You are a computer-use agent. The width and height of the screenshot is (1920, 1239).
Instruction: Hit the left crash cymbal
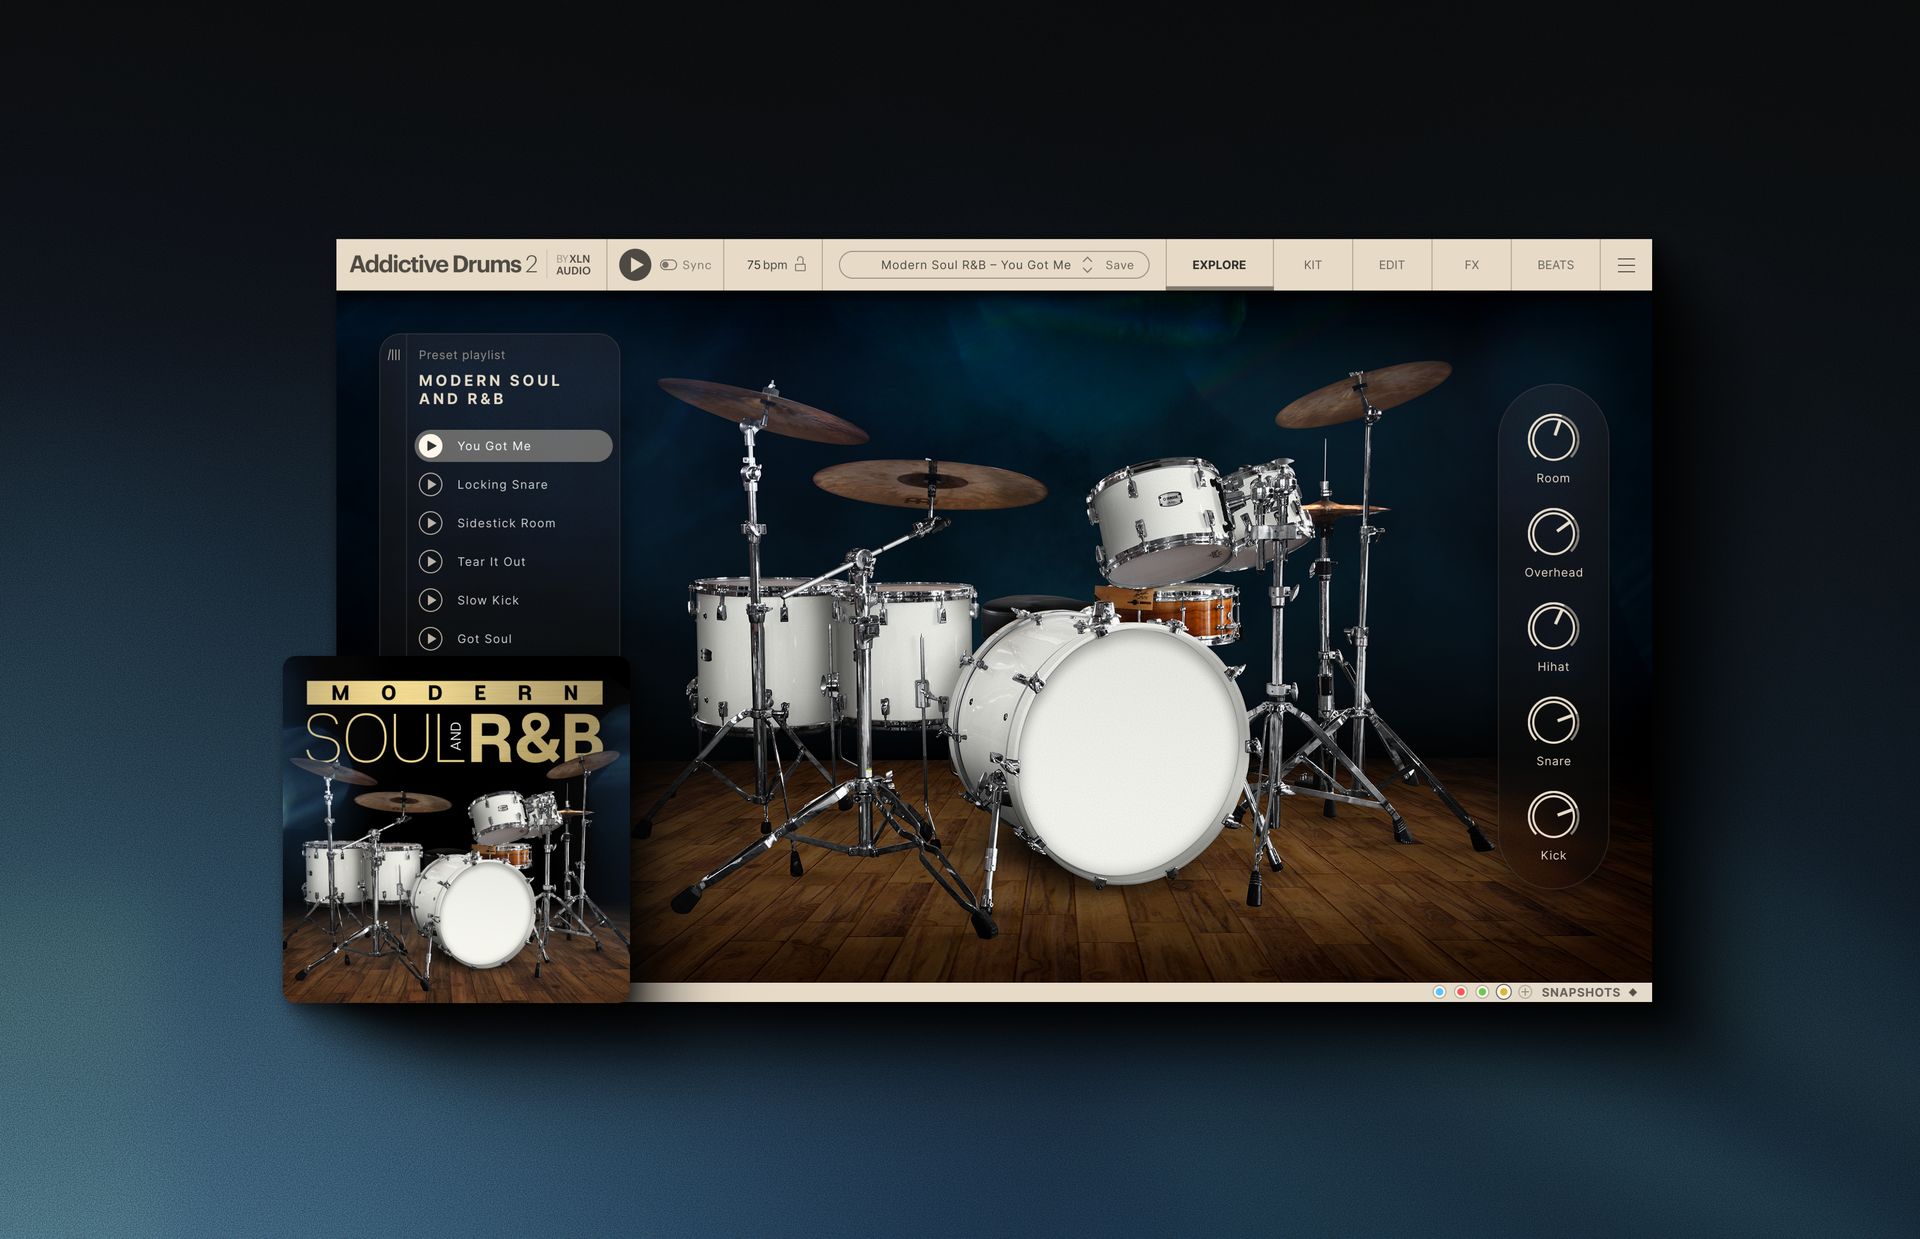point(763,410)
